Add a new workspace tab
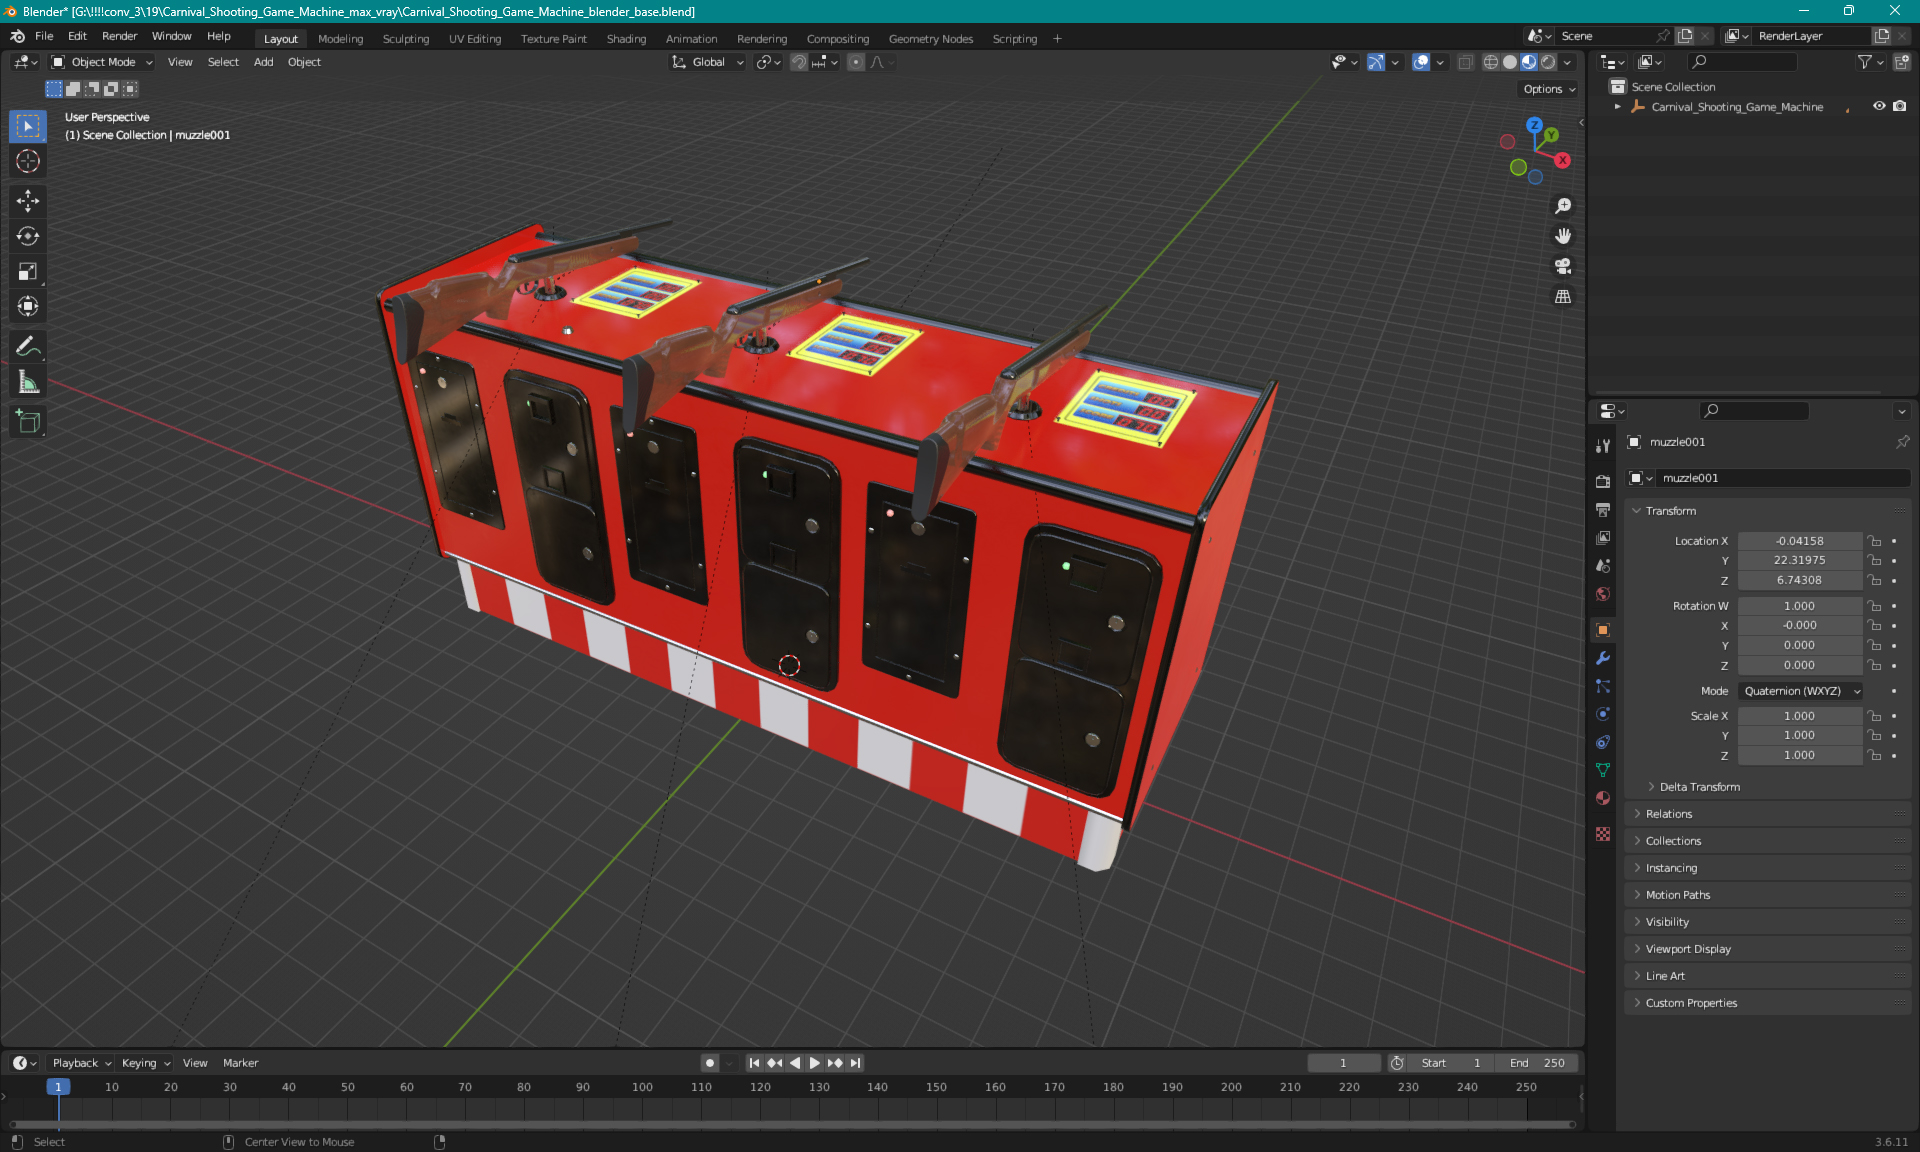1920x1152 pixels. pyautogui.click(x=1057, y=39)
